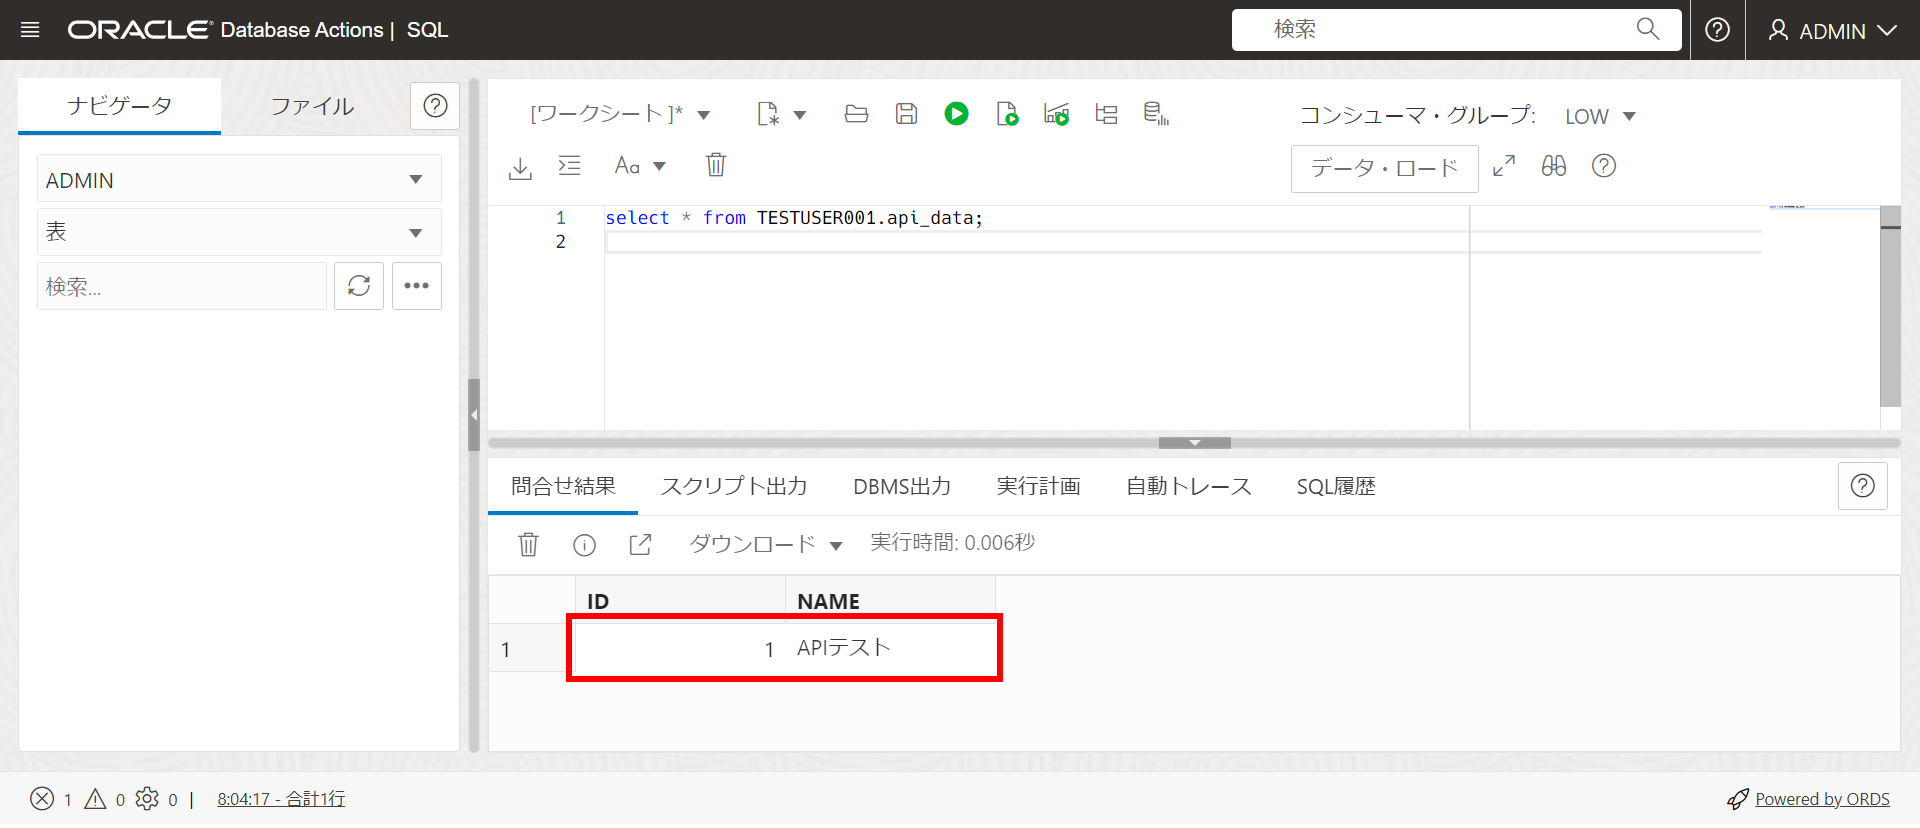Clear query results with trash icon
1920x828 pixels.
click(528, 544)
